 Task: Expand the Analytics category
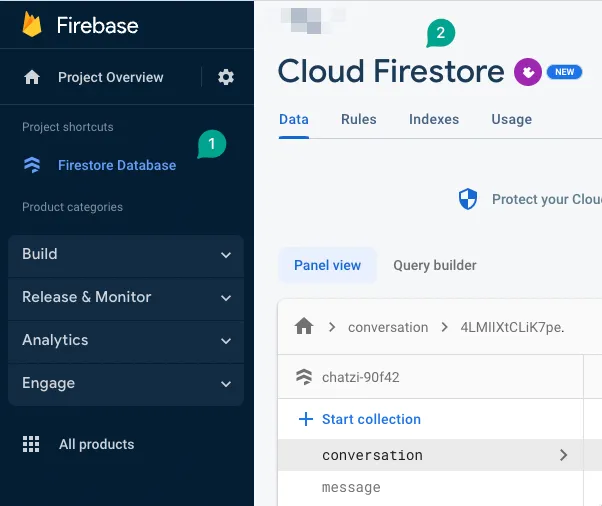[x=126, y=340]
